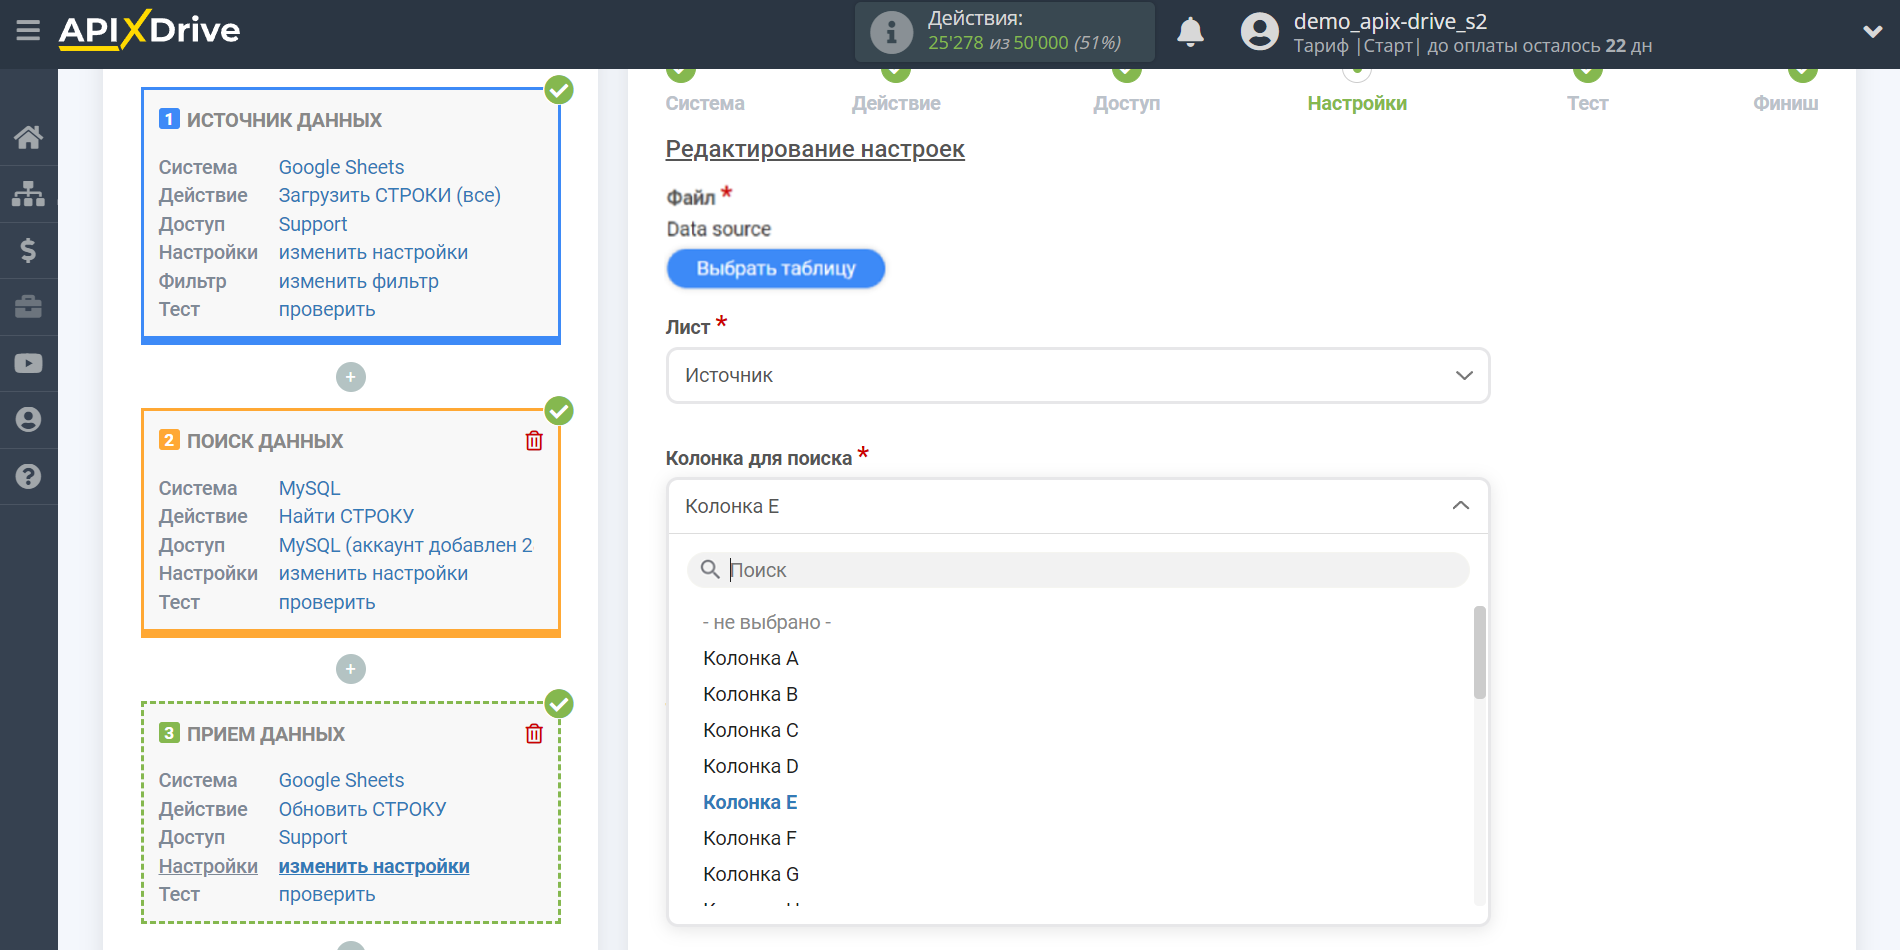Go to the Система step
This screenshot has width=1900, height=950.
click(x=705, y=103)
